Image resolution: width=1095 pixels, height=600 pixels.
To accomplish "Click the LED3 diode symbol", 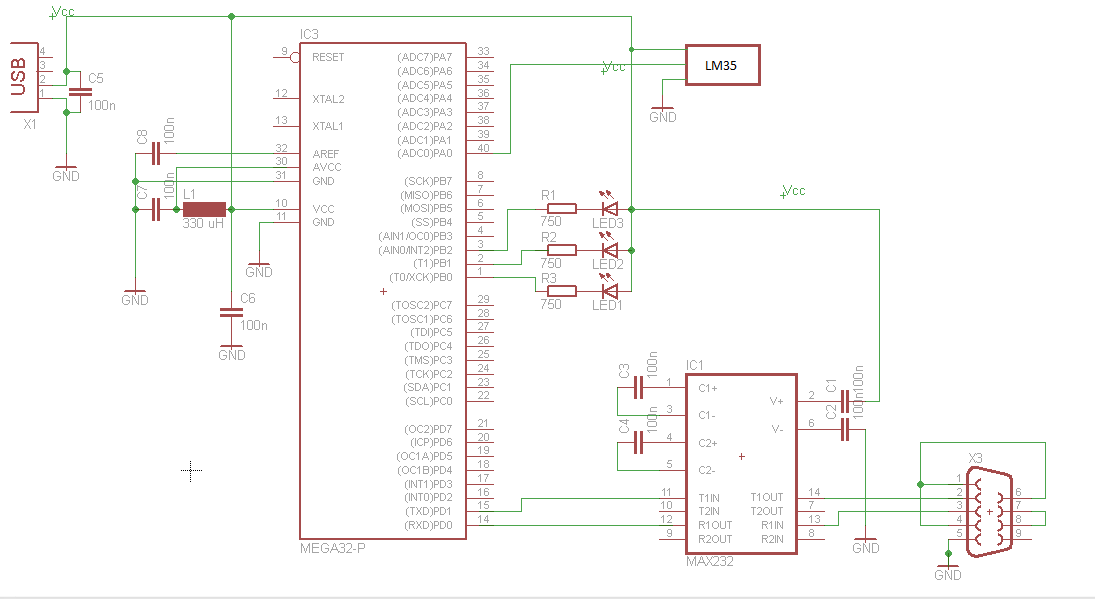I will click(610, 207).
